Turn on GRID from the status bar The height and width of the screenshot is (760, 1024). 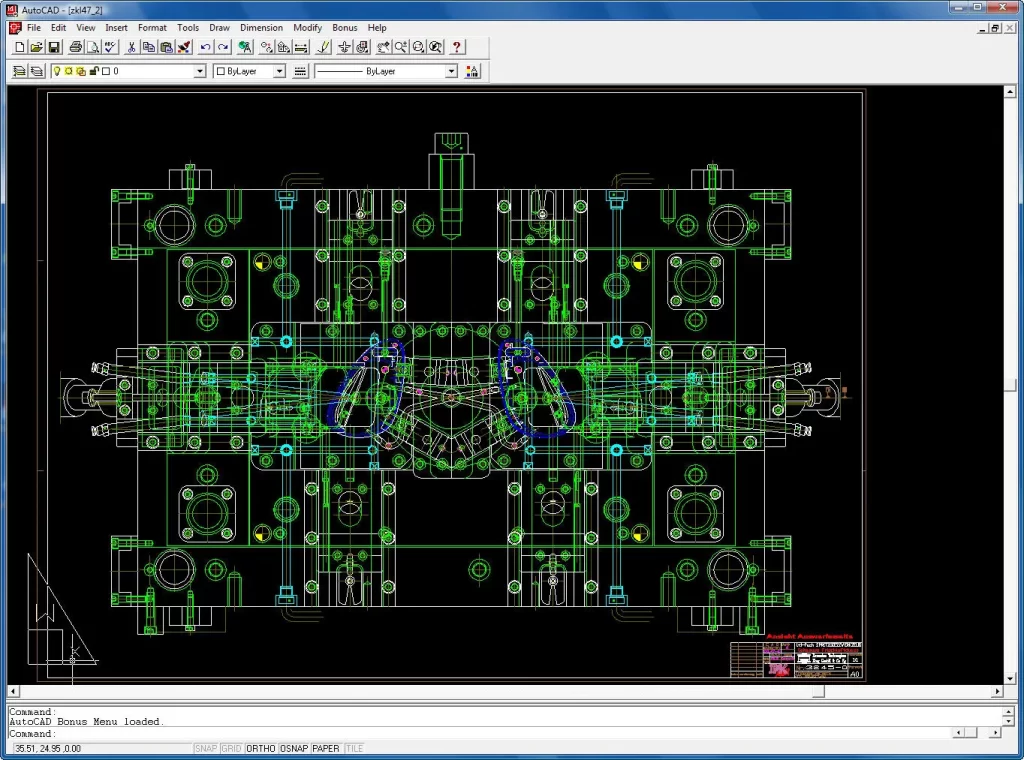point(230,748)
